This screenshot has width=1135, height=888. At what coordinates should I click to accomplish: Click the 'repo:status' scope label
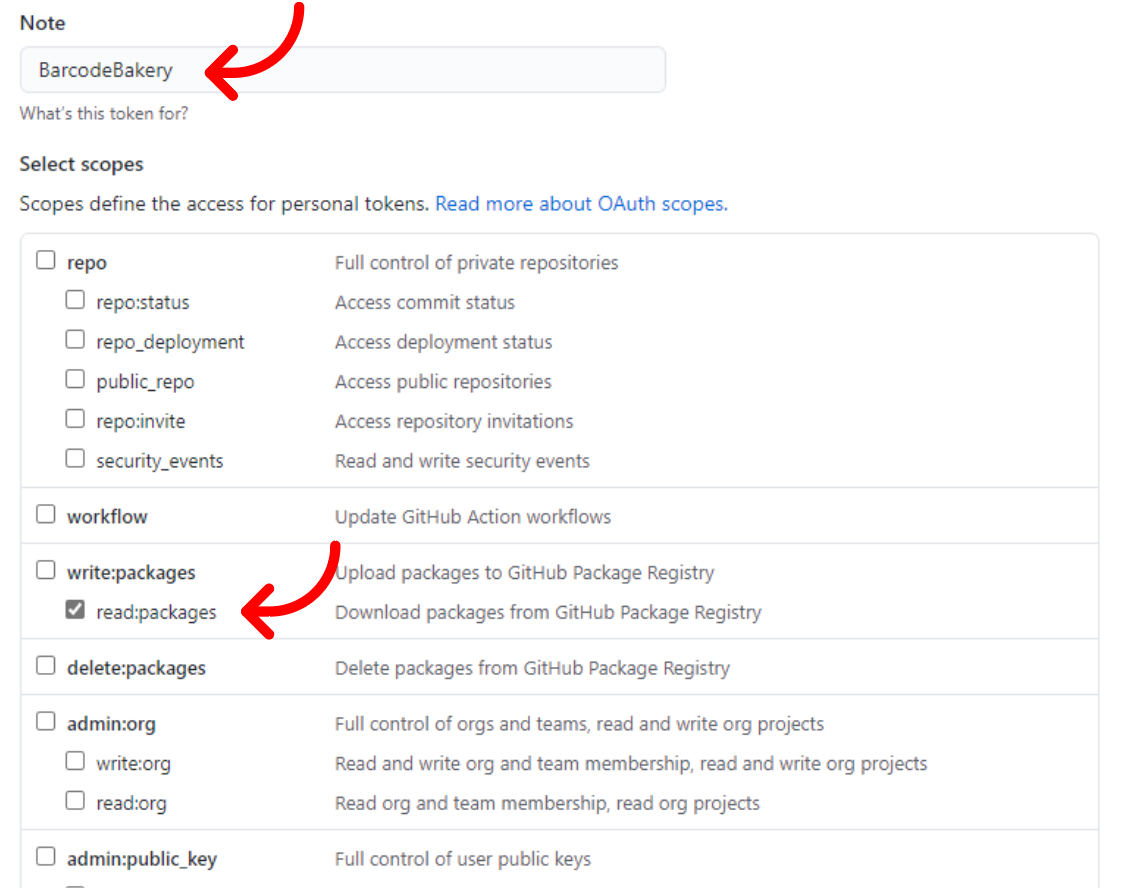click(143, 303)
